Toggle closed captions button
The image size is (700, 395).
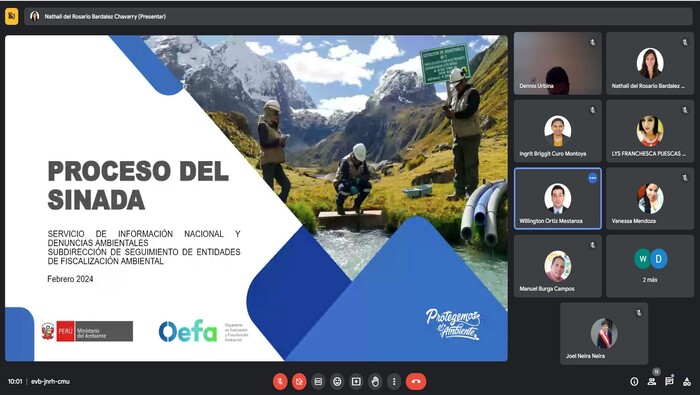318,382
